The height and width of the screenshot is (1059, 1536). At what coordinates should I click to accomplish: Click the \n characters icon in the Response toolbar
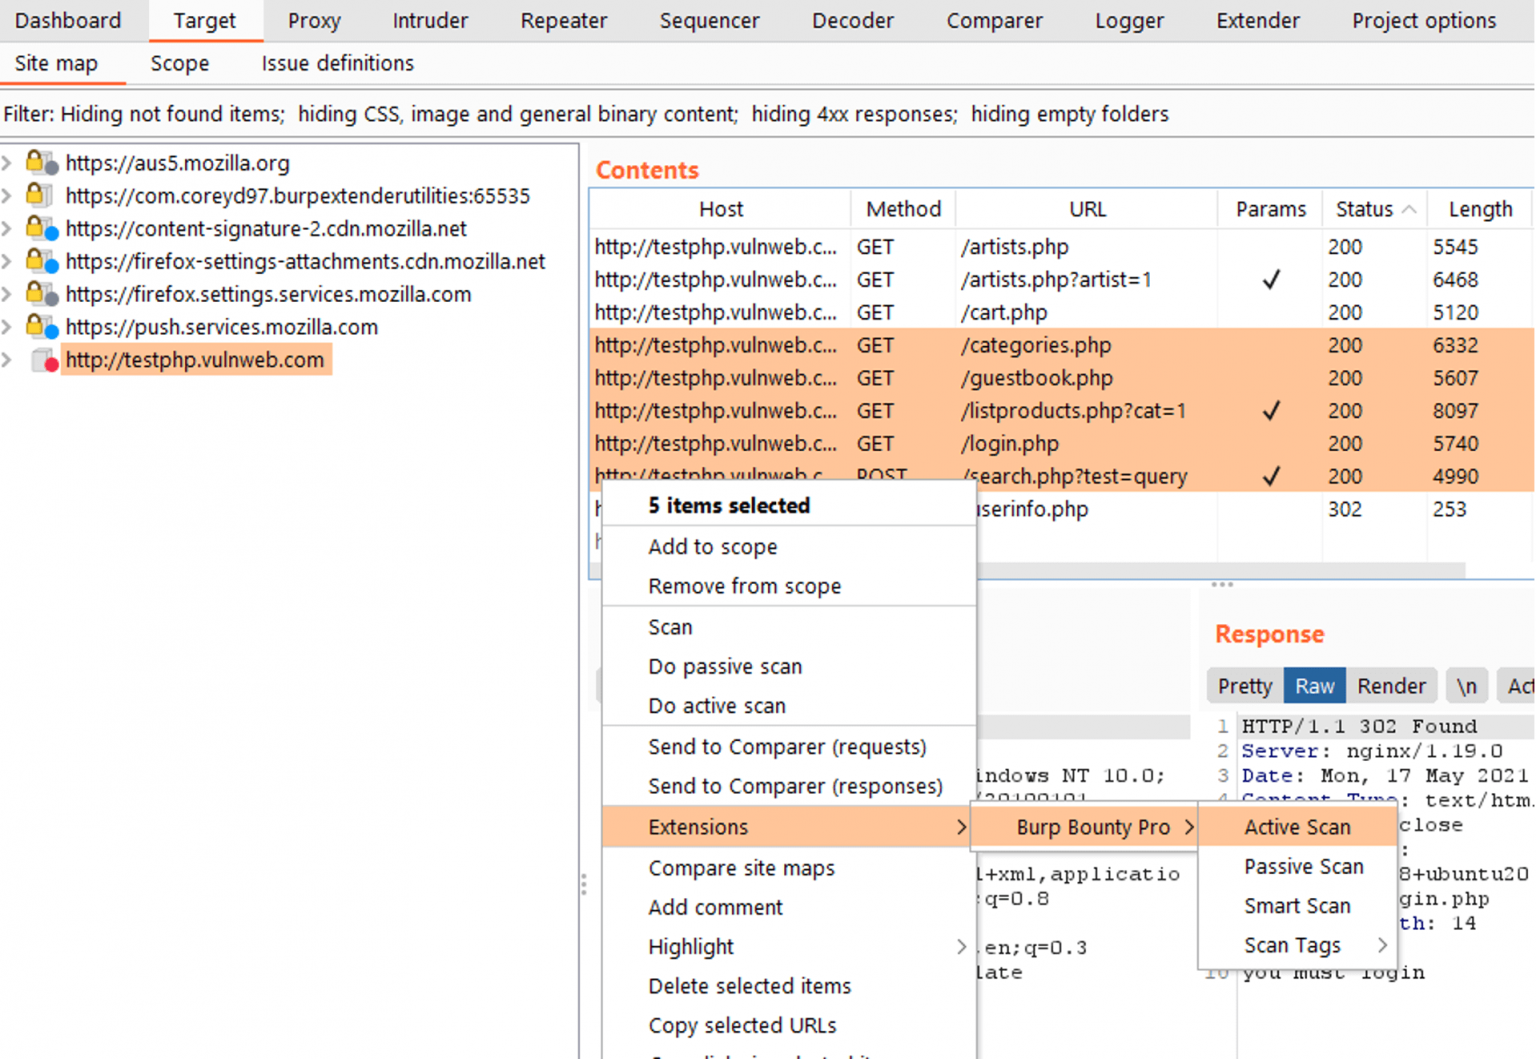pyautogui.click(x=1466, y=685)
